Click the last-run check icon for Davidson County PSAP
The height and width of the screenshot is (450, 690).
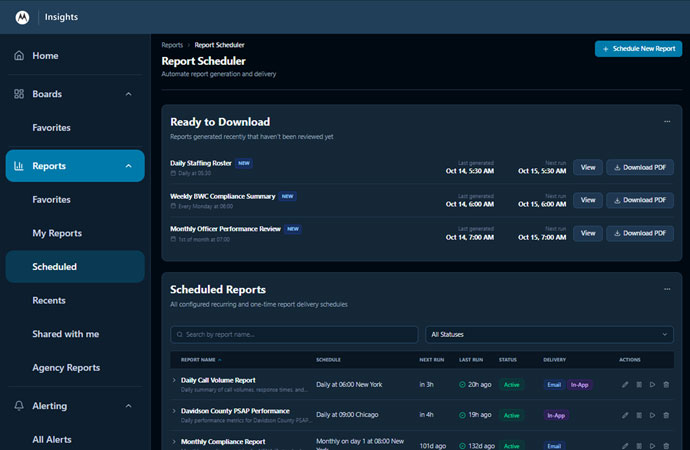coord(462,415)
